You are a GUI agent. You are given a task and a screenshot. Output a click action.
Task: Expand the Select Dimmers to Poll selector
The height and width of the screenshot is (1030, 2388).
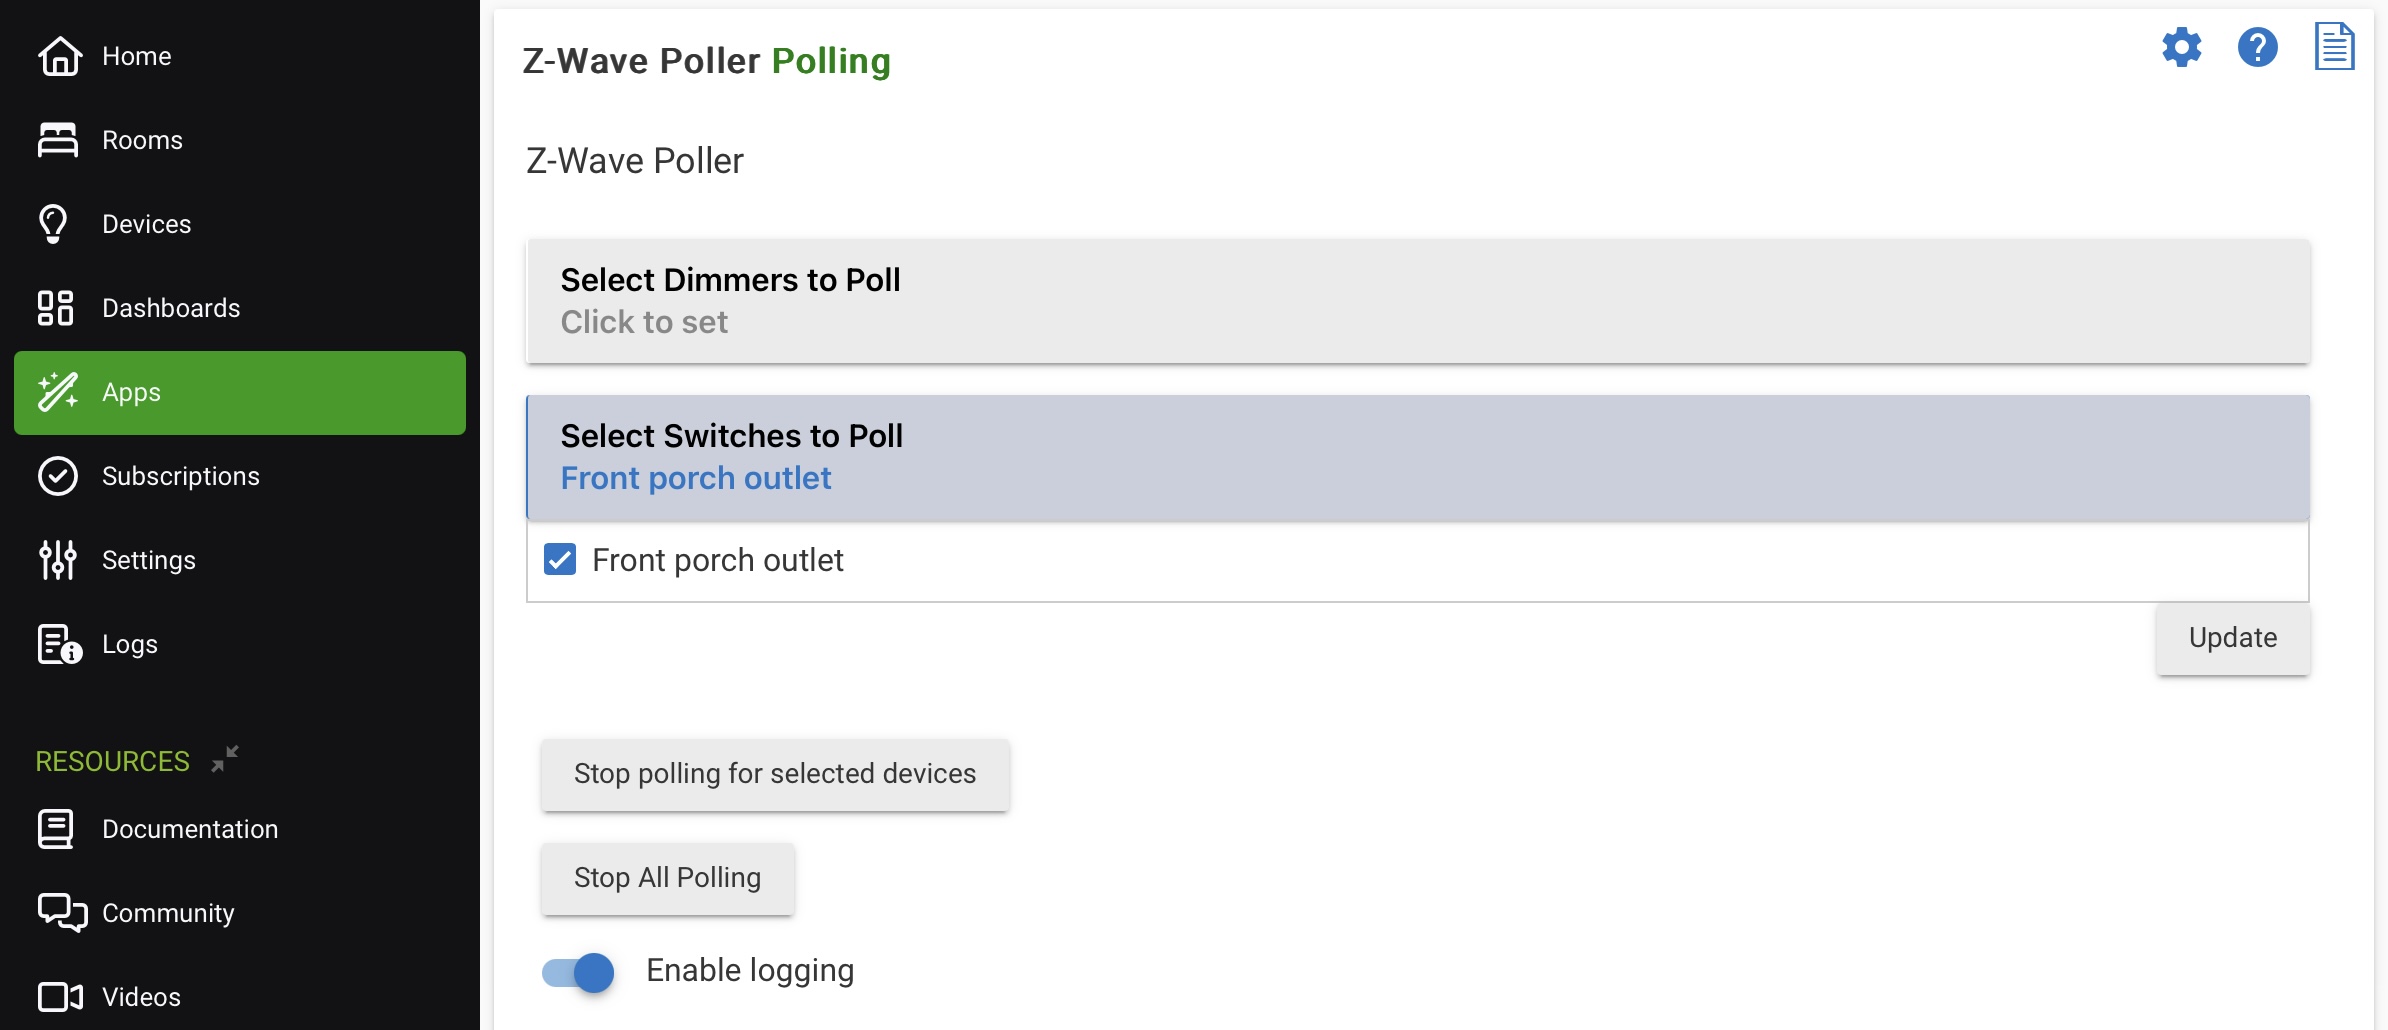pyautogui.click(x=1418, y=301)
